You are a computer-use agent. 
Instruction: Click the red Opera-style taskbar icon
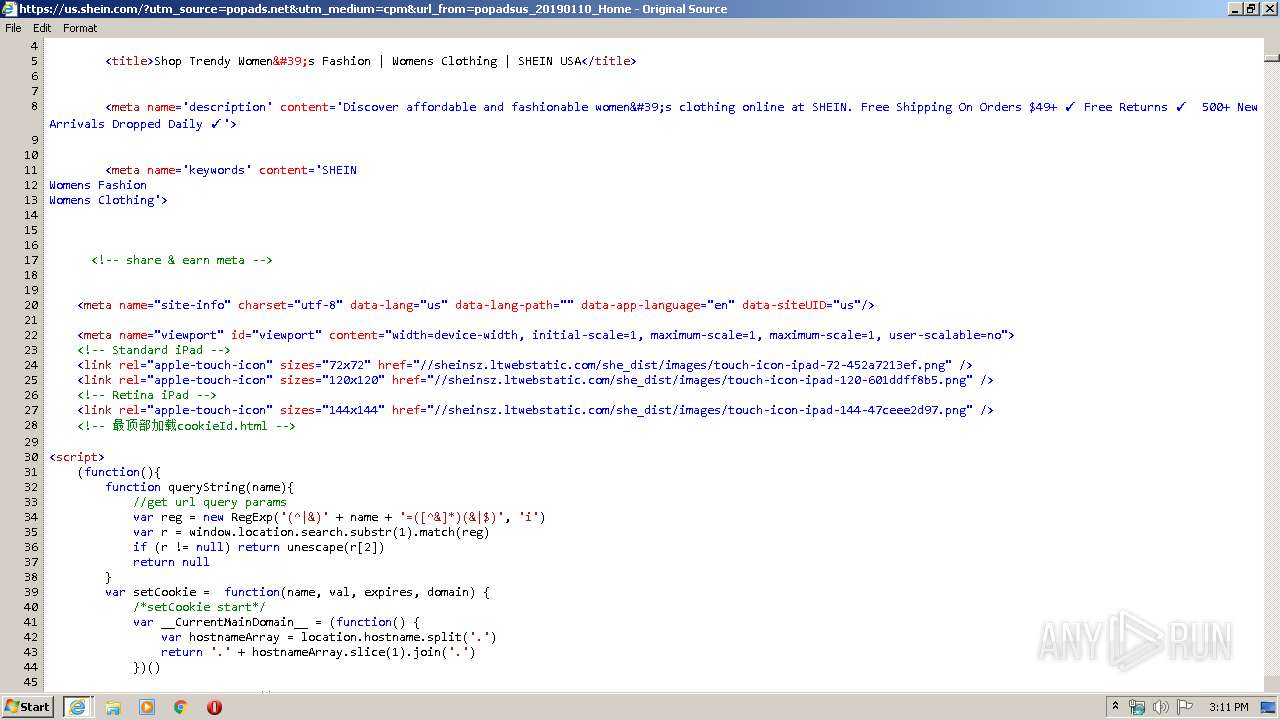pyautogui.click(x=214, y=707)
